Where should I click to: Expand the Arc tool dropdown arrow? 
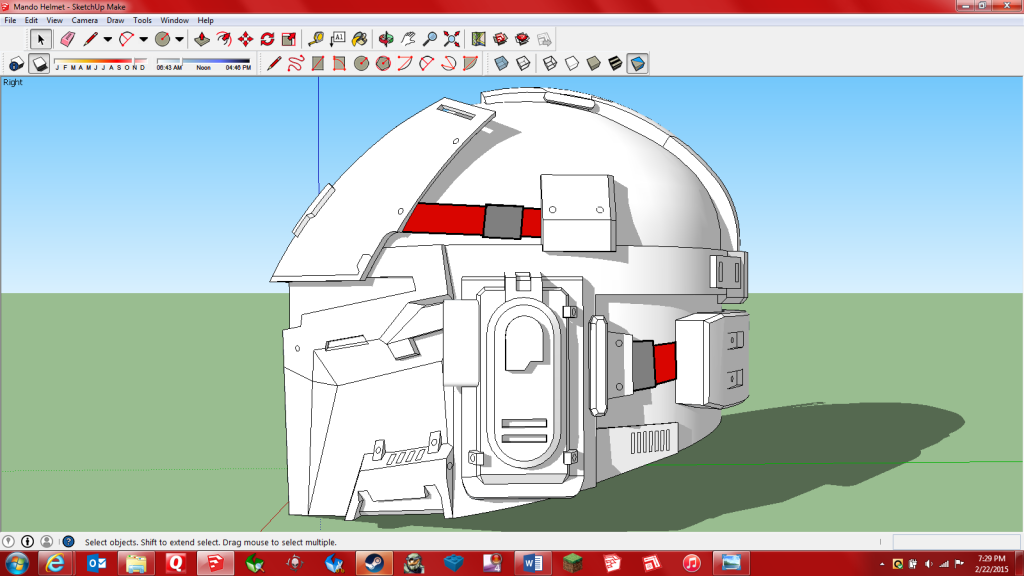[x=144, y=40]
